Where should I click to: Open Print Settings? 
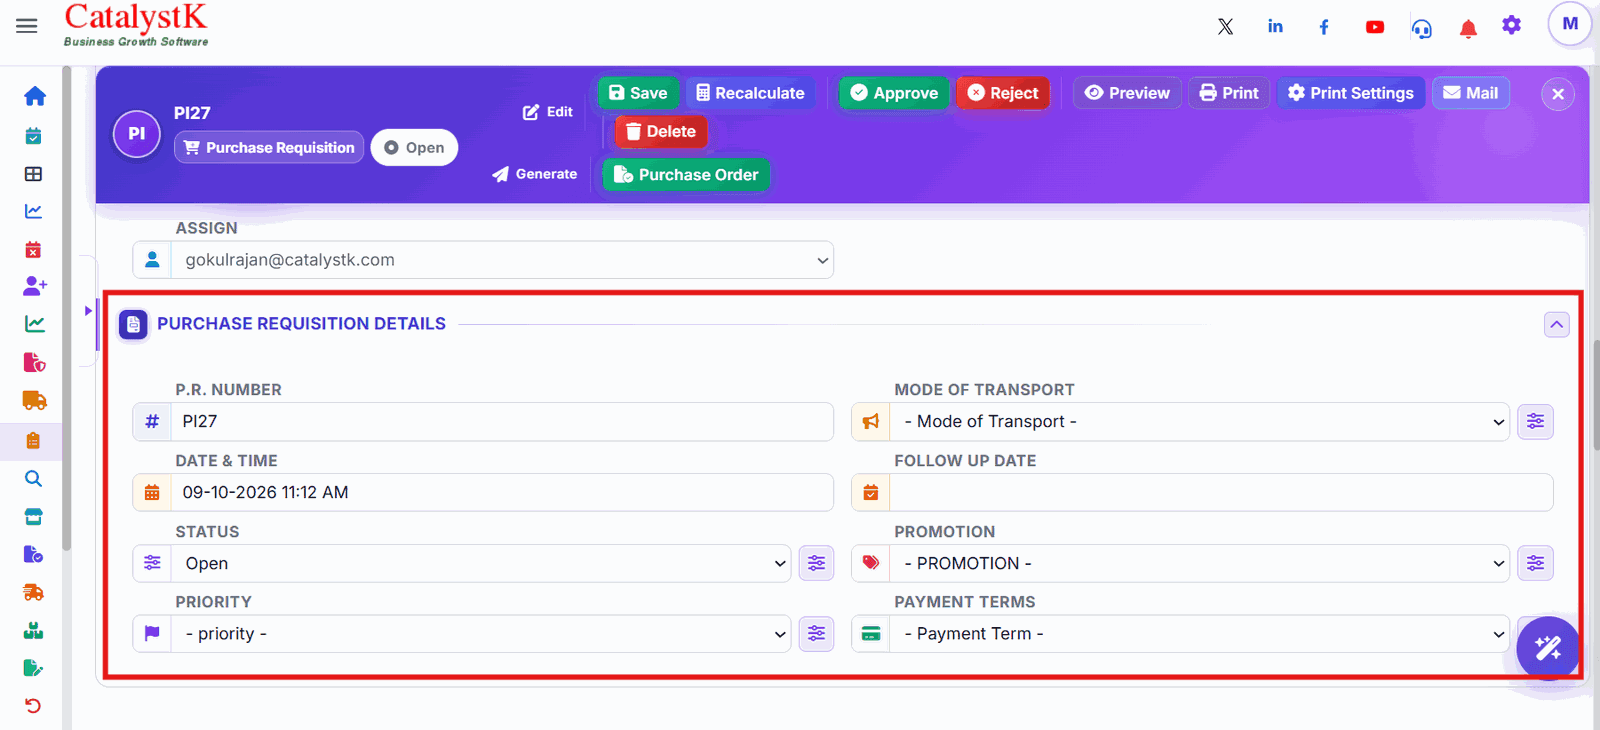click(x=1350, y=93)
